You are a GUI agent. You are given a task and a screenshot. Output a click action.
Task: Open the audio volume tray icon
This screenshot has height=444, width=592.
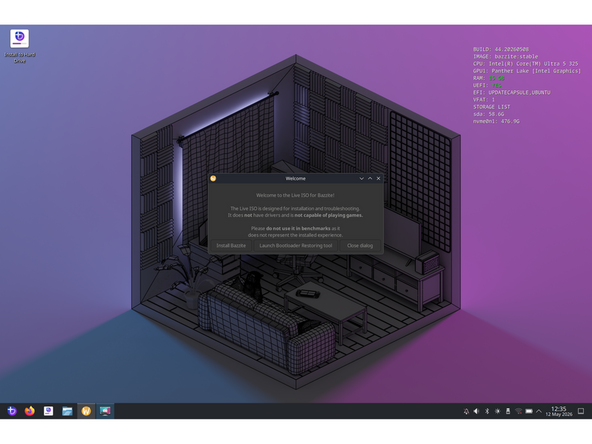tap(476, 411)
